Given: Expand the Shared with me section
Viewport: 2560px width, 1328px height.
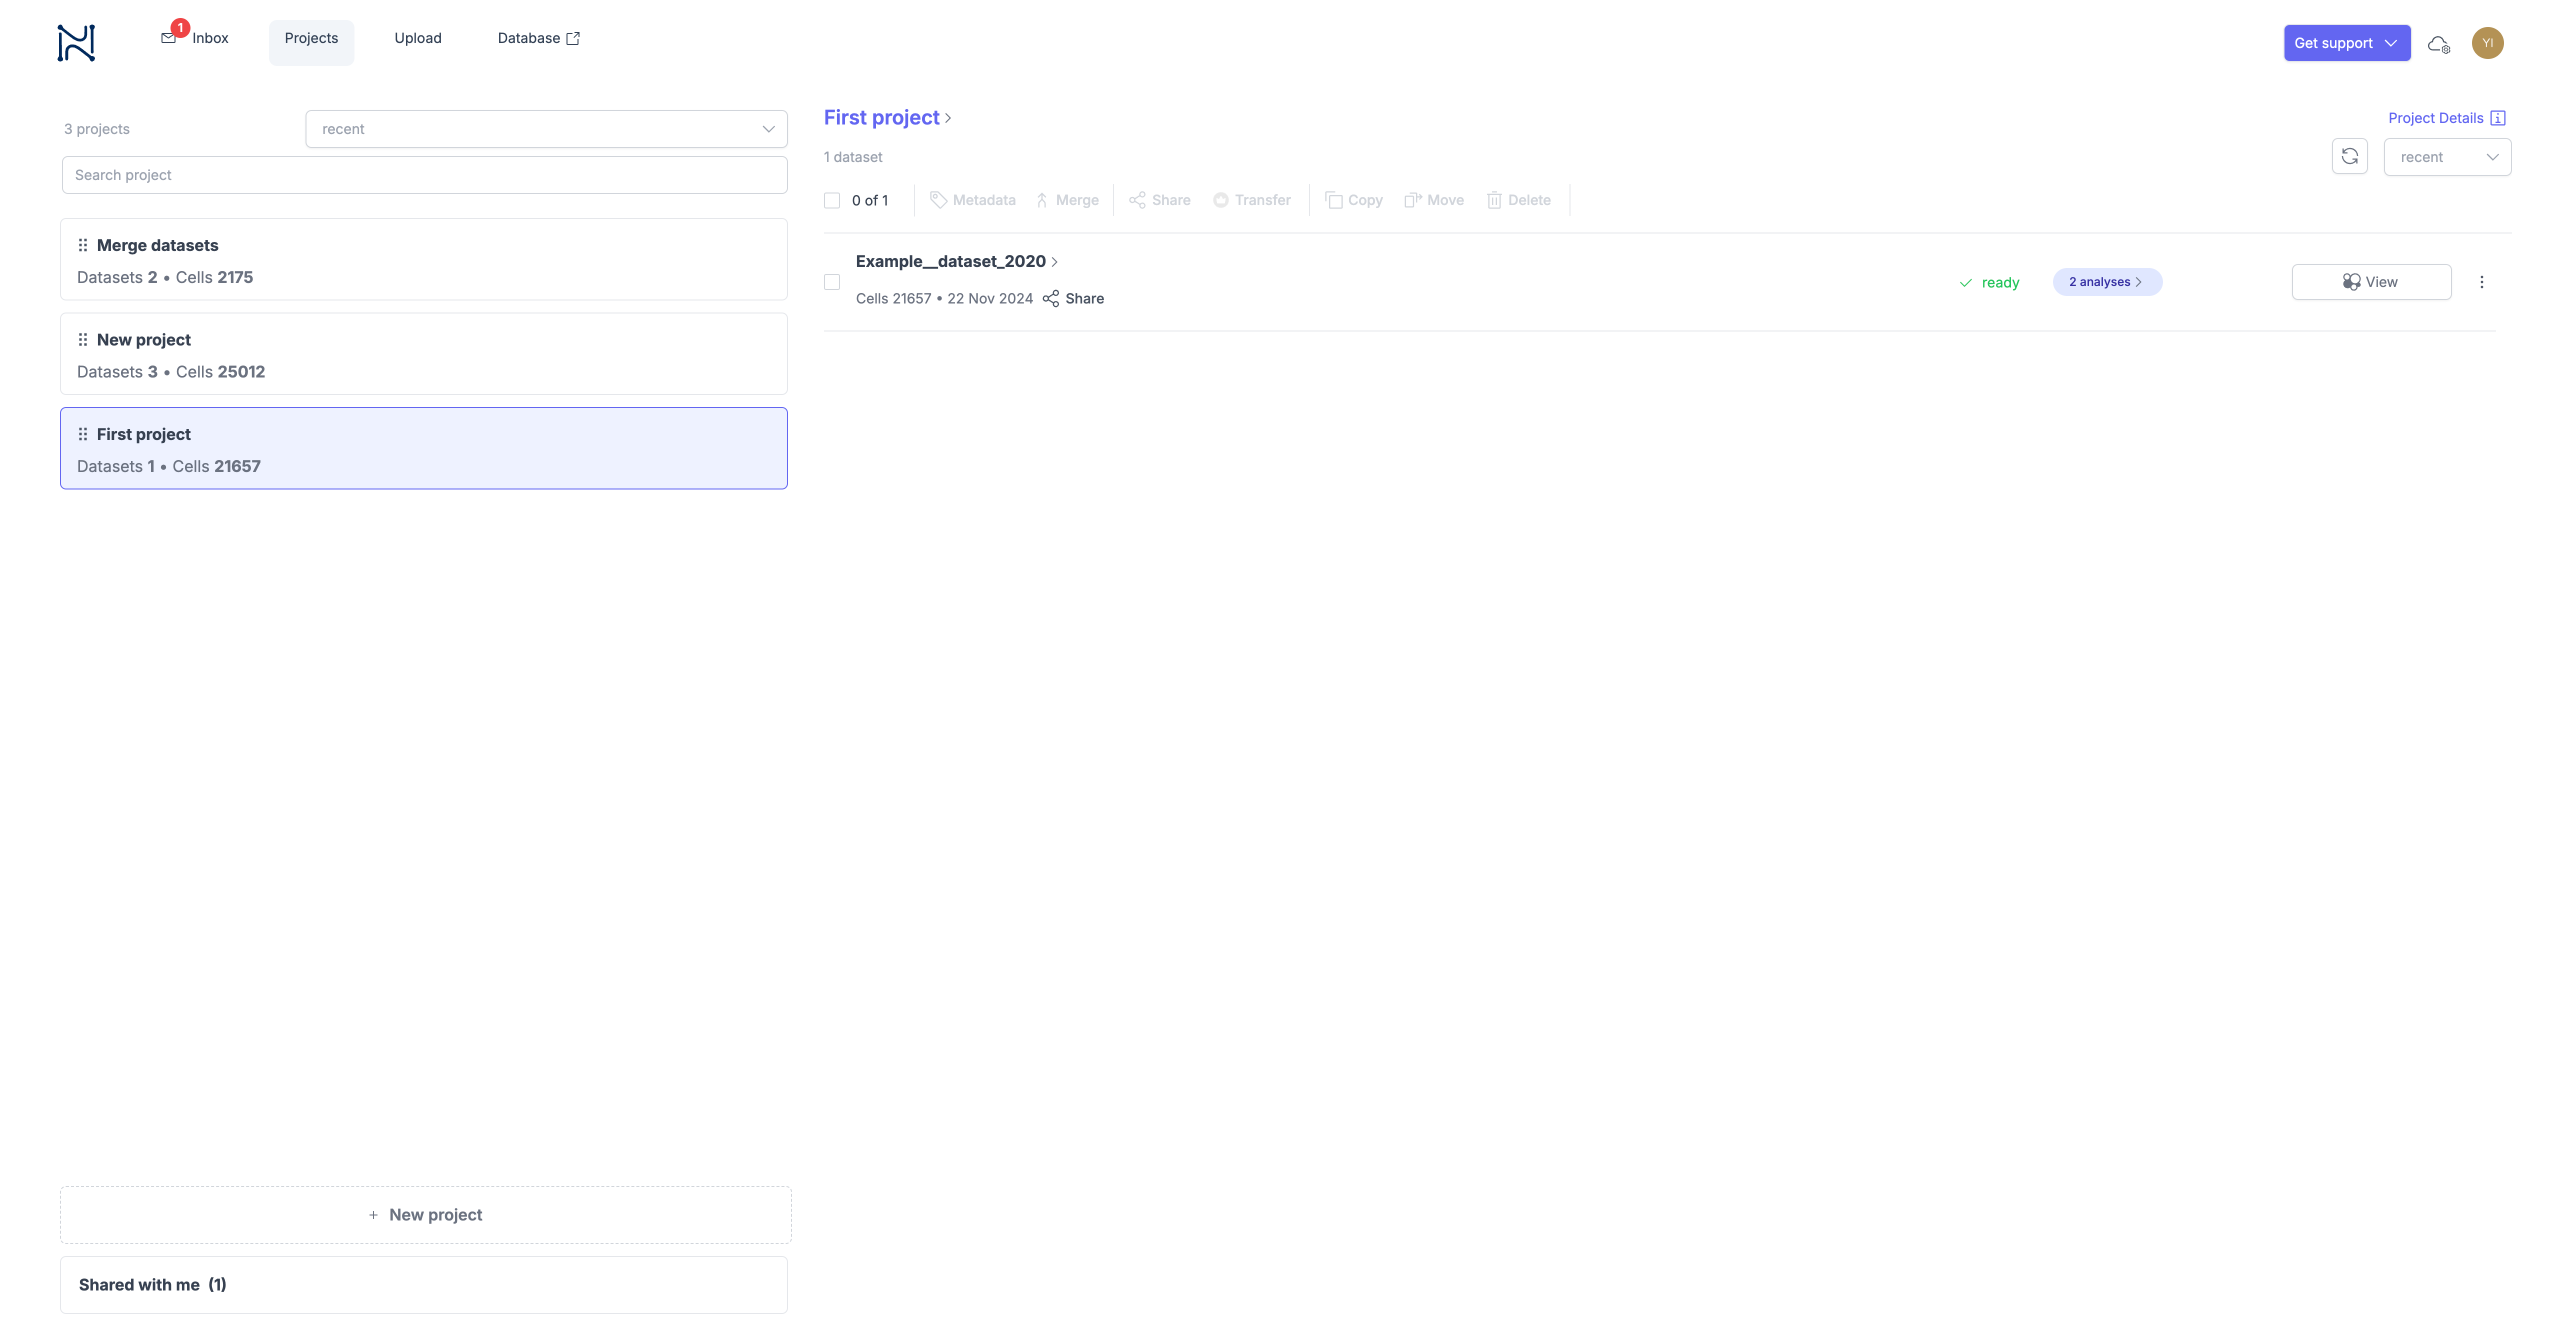Looking at the screenshot, I should coord(423,1285).
